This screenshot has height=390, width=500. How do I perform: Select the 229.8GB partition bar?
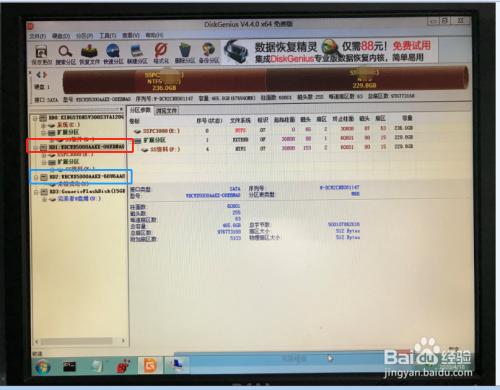pos(367,79)
